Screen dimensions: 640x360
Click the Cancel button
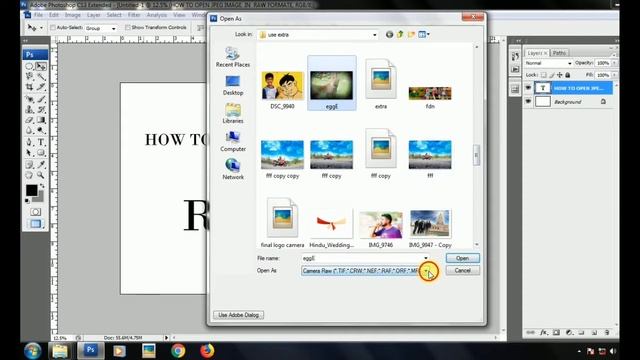[462, 270]
